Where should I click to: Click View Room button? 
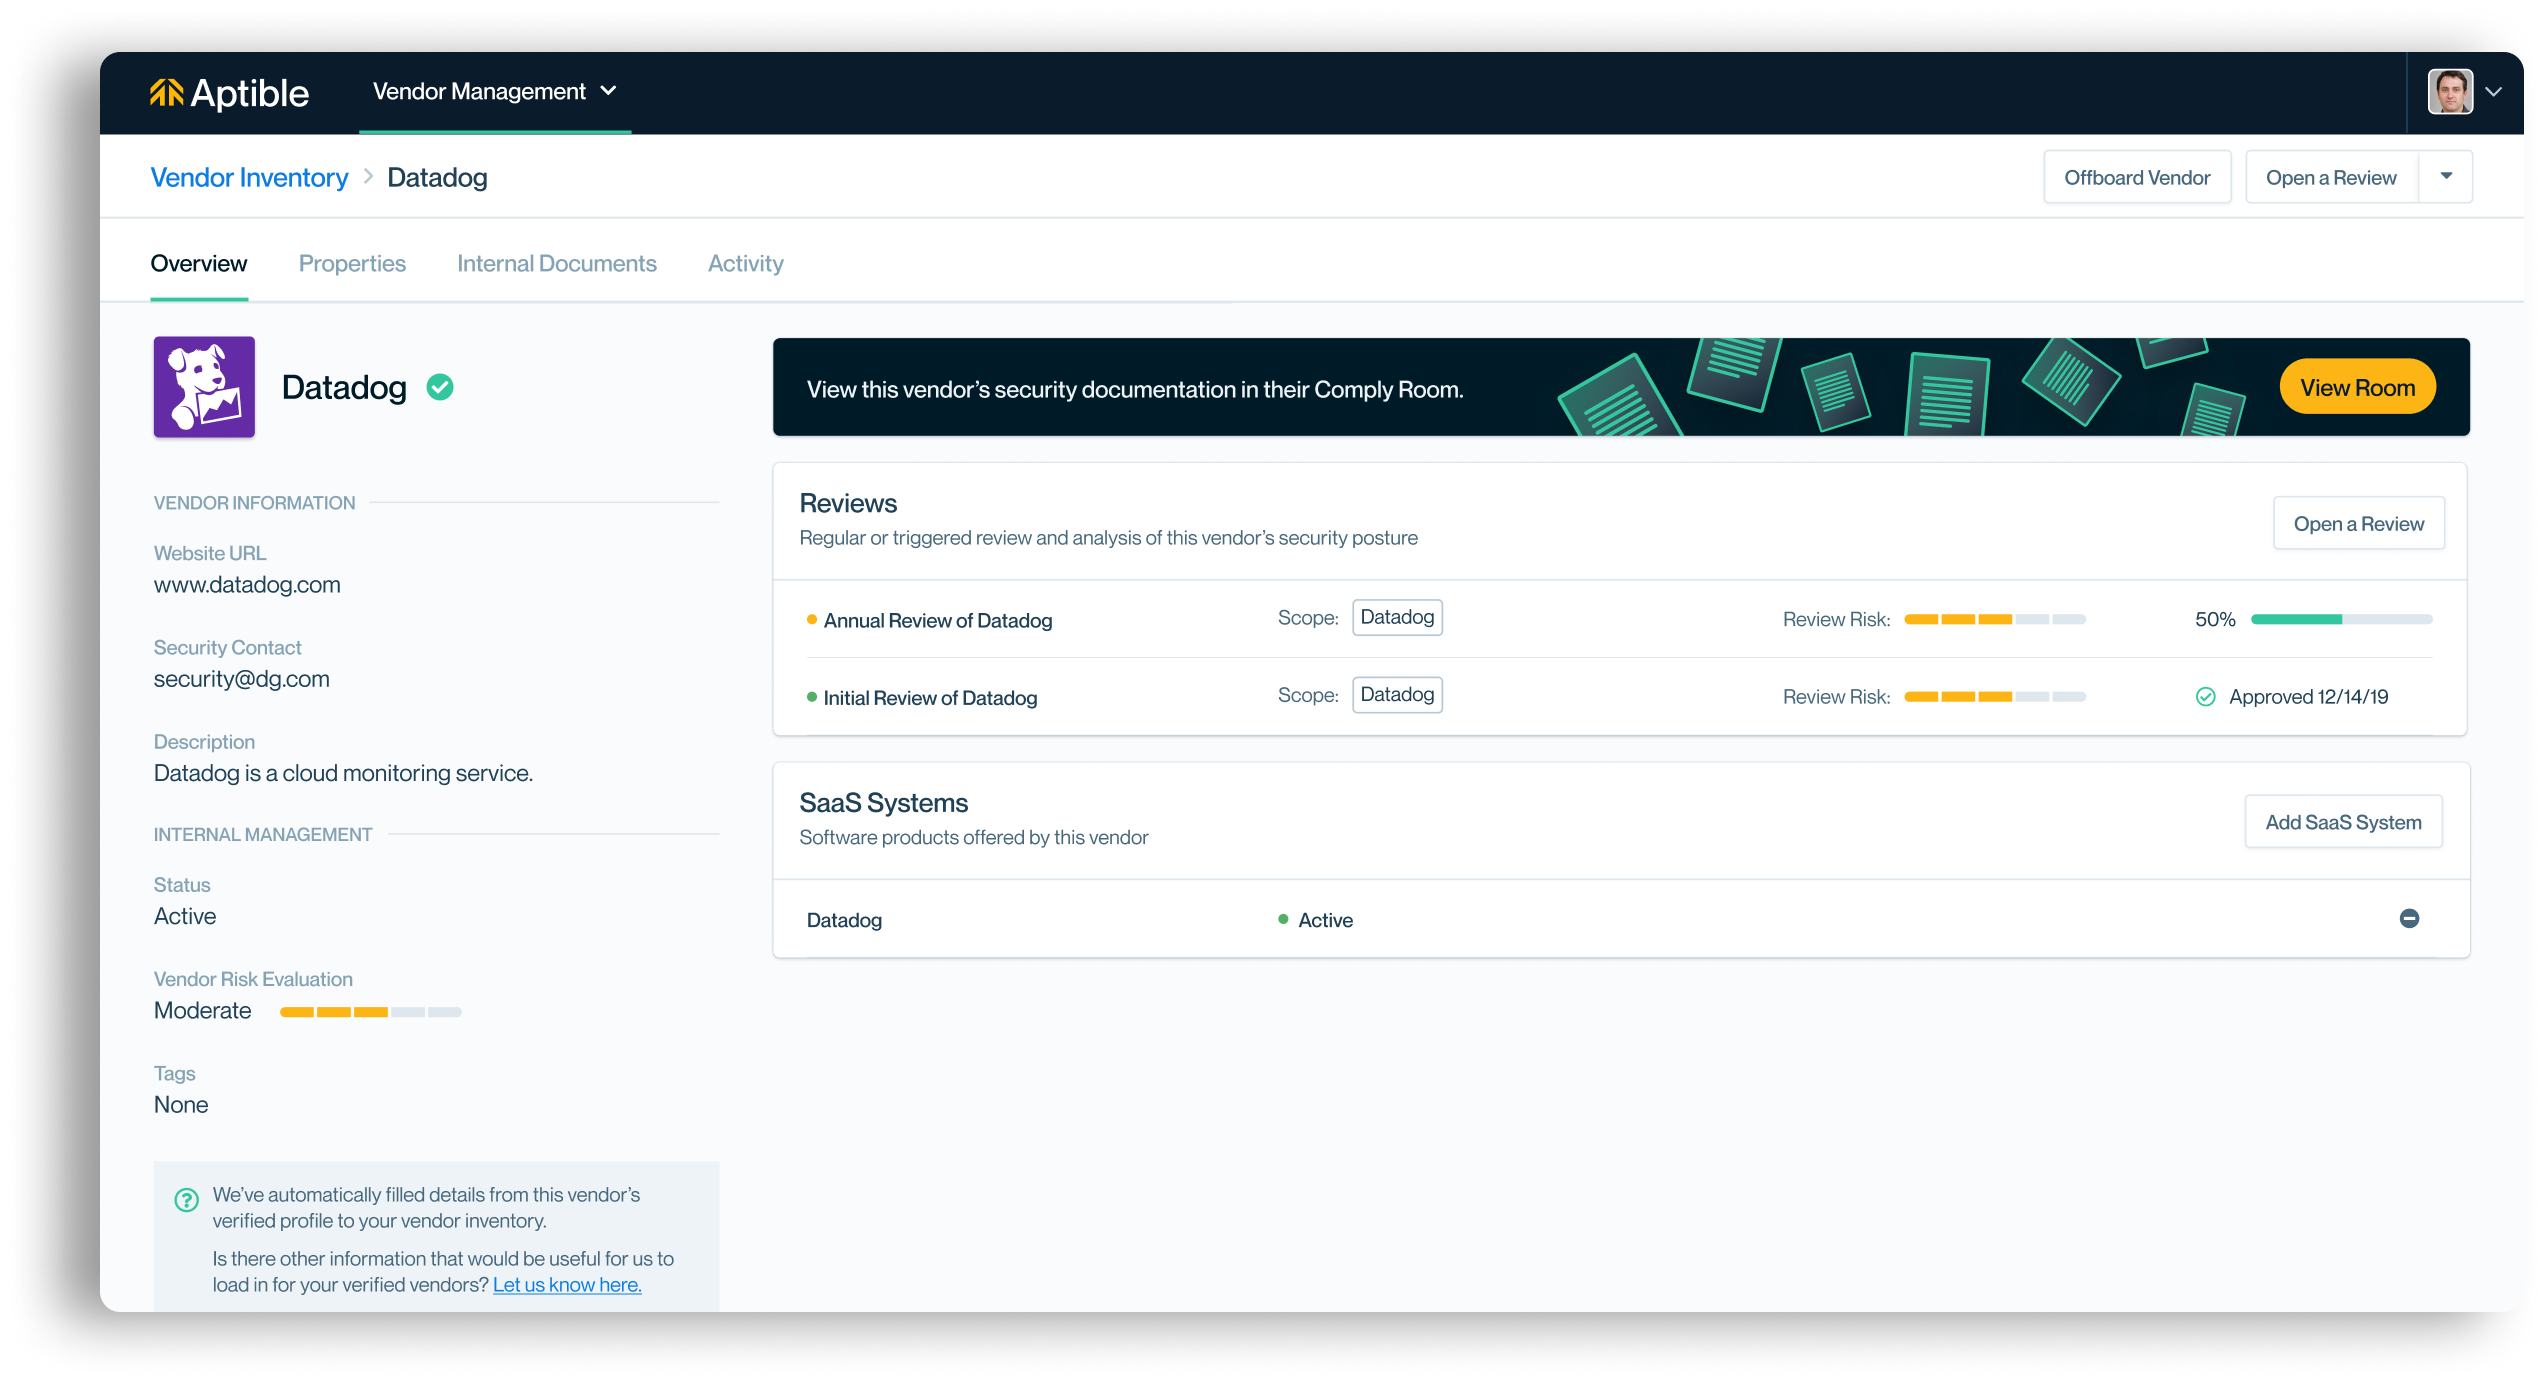2357,387
